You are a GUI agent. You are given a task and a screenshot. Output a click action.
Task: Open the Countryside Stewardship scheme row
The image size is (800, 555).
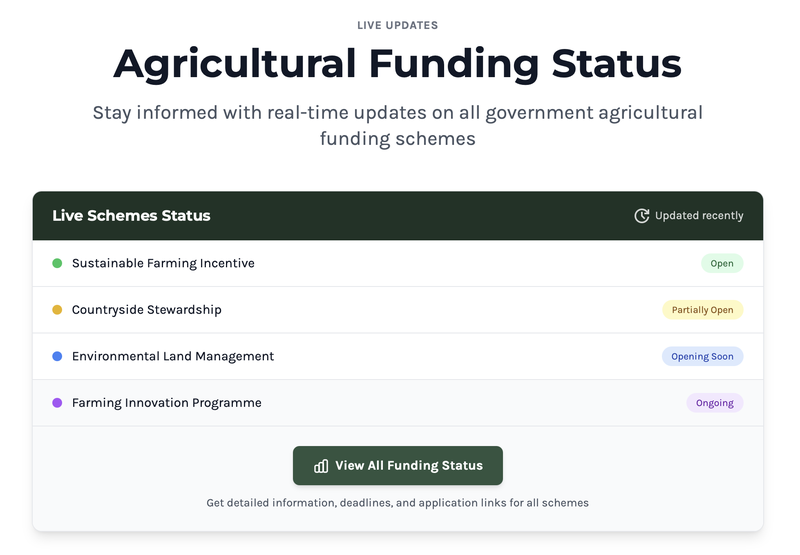click(x=147, y=310)
